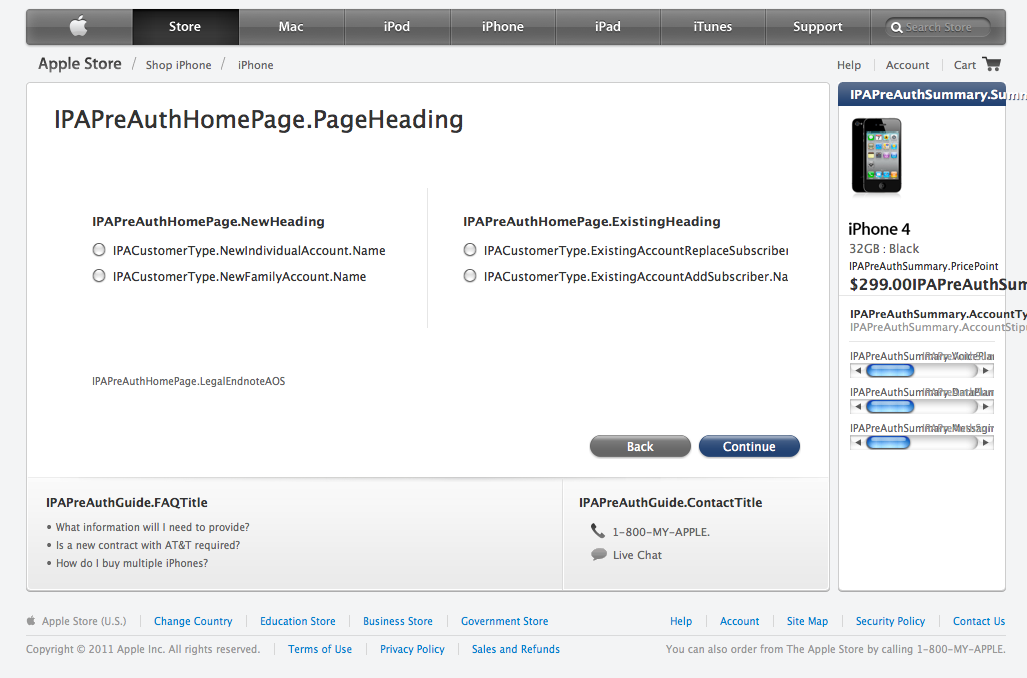Screen dimensions: 1027x678
Task: Open Help link in top bar
Action: 849,65
